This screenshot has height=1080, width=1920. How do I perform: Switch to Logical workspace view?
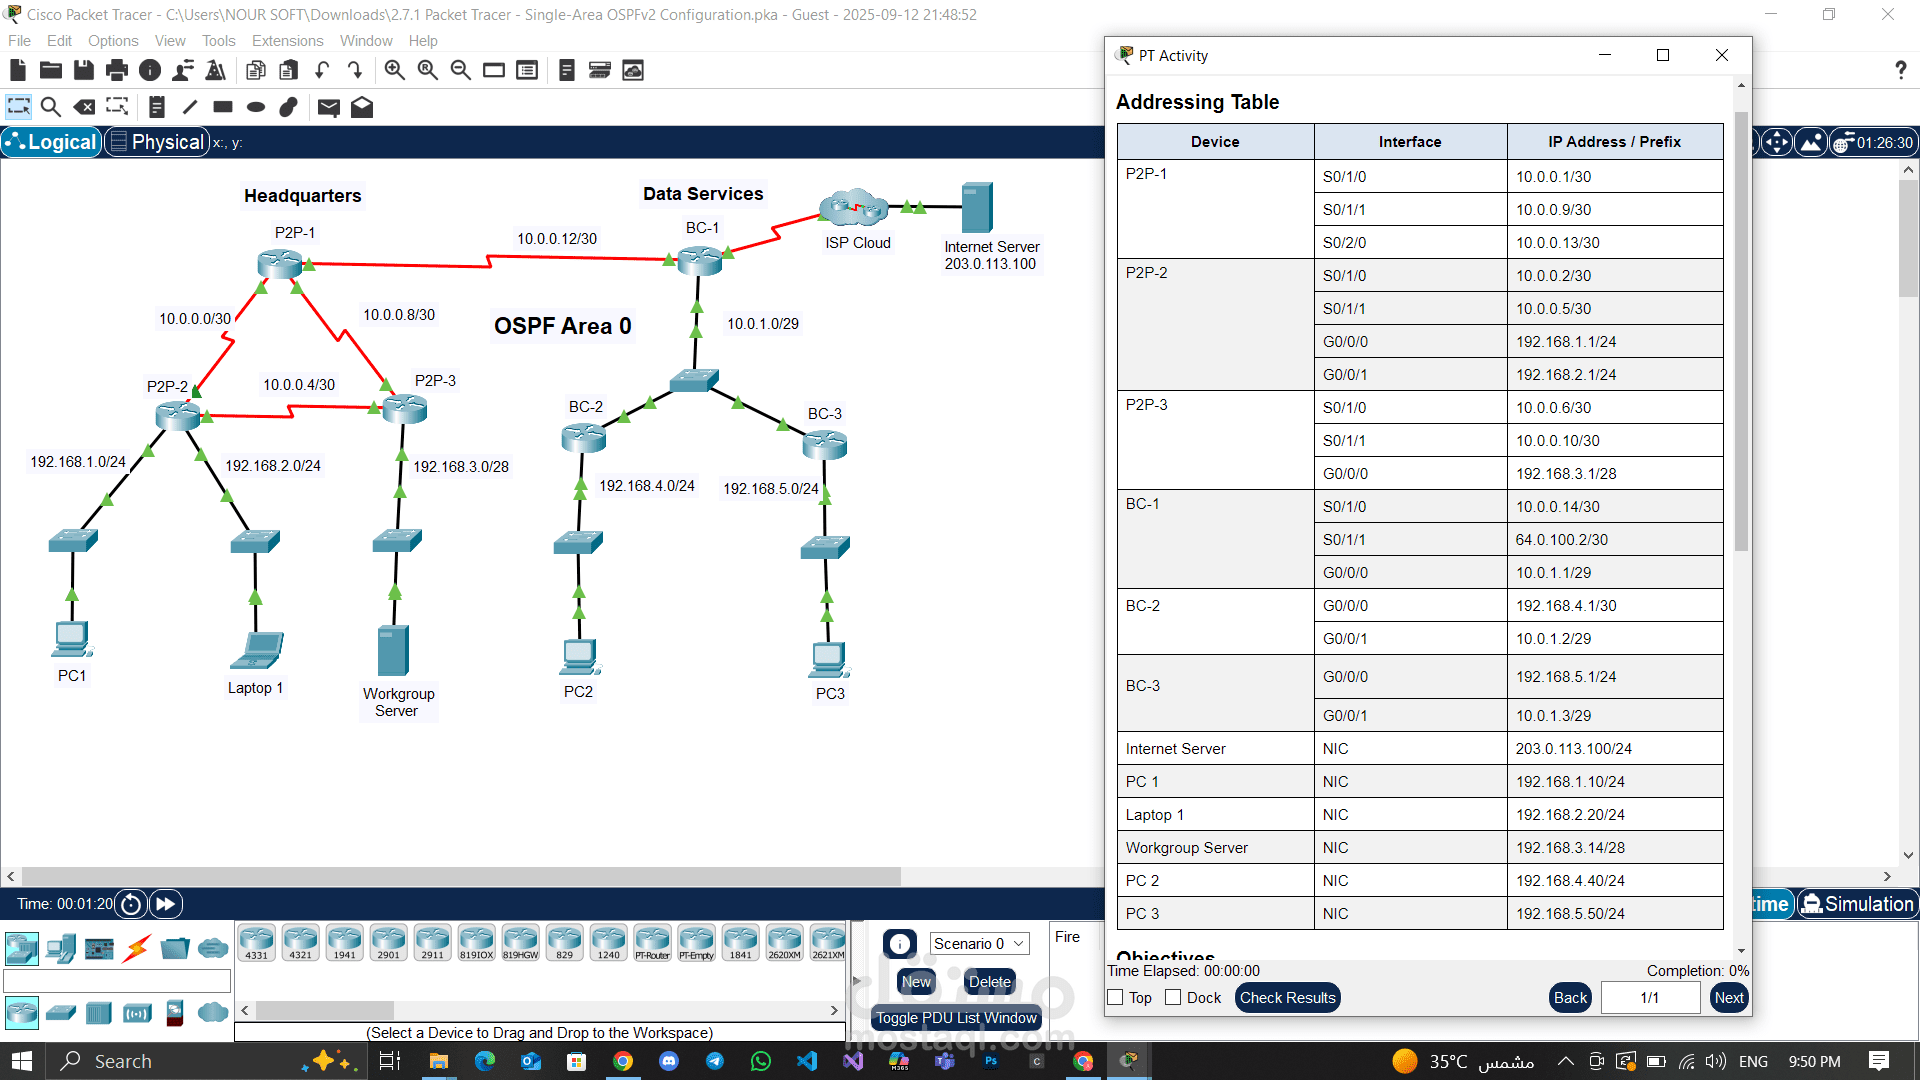51,142
